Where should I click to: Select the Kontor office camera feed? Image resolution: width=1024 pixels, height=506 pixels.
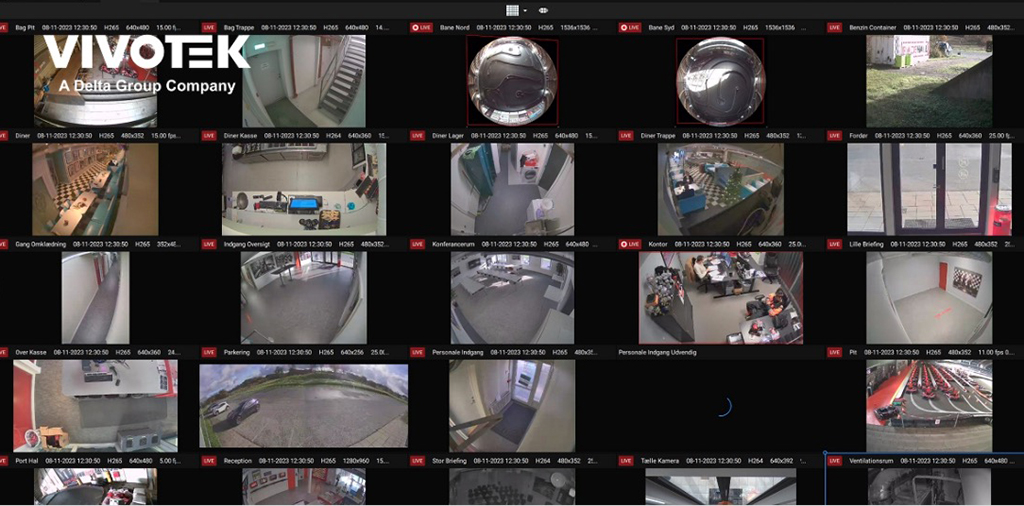click(720, 297)
